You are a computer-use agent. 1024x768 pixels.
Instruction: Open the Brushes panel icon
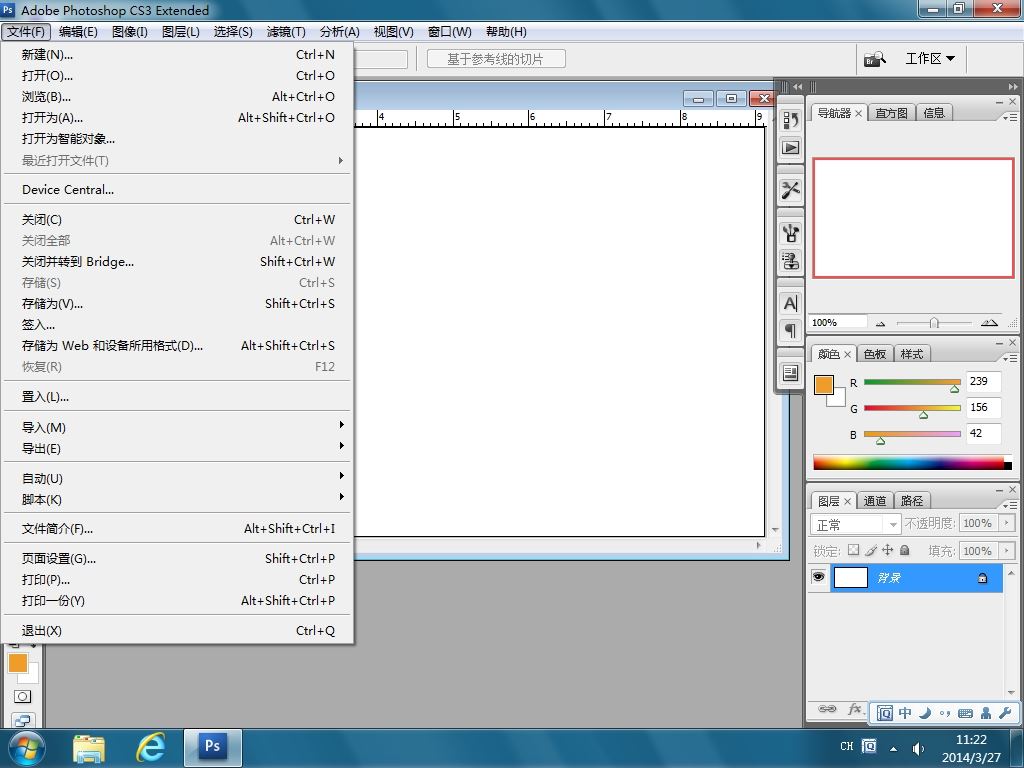pyautogui.click(x=790, y=232)
